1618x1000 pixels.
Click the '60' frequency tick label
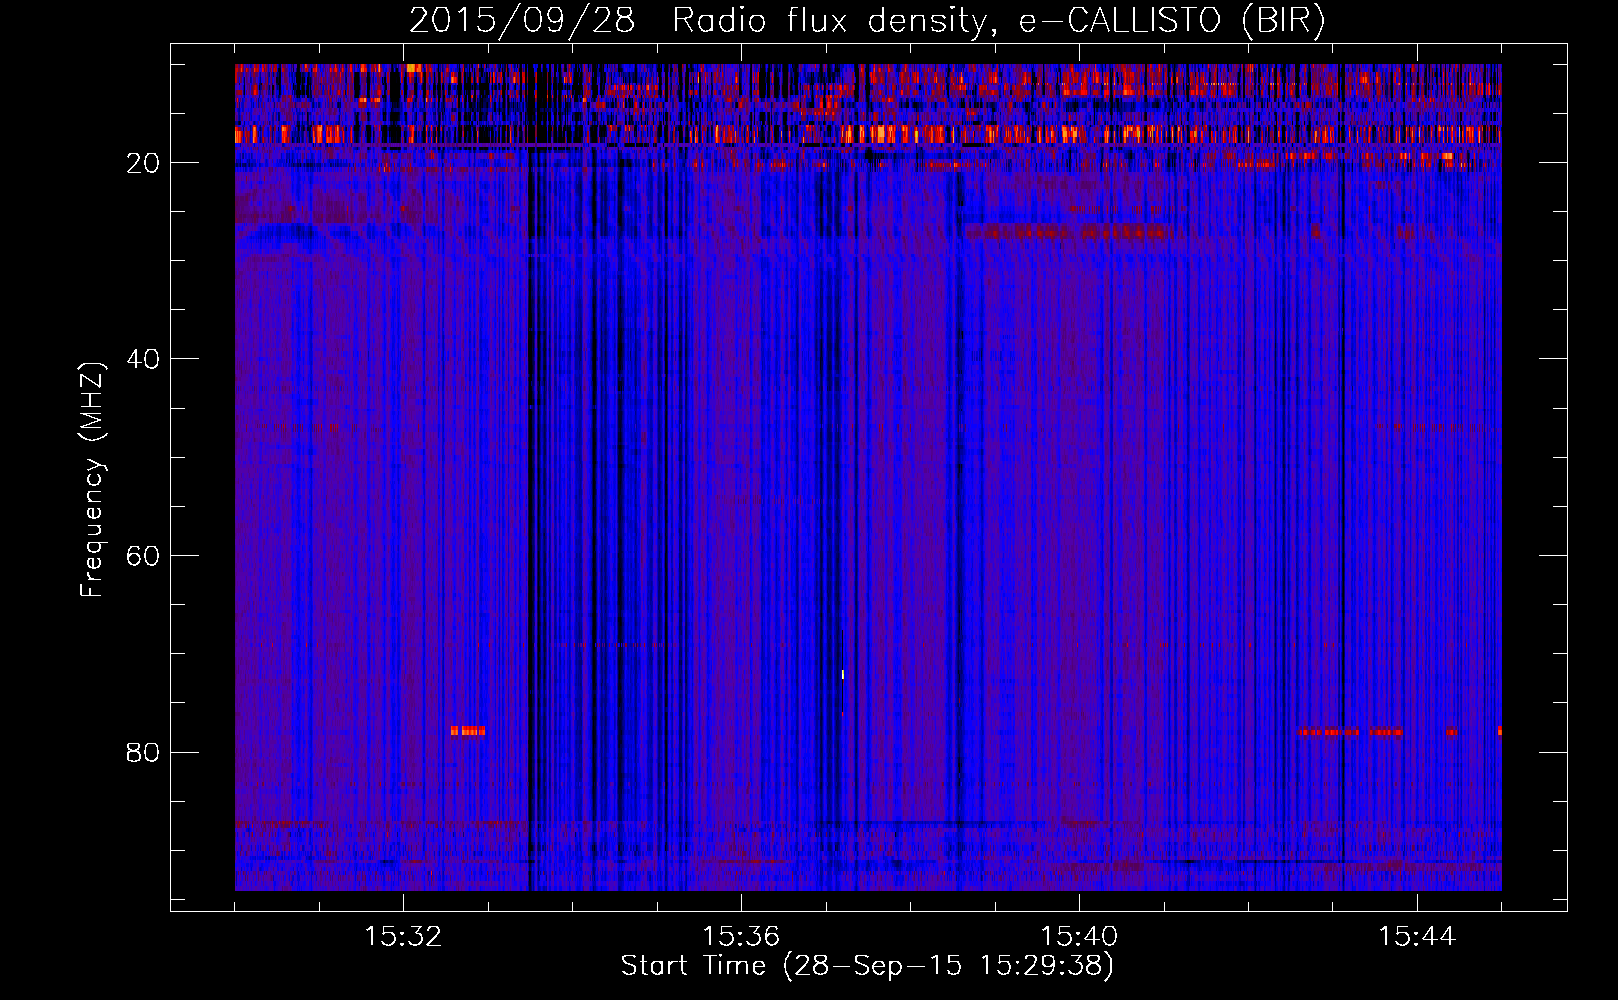tap(143, 556)
